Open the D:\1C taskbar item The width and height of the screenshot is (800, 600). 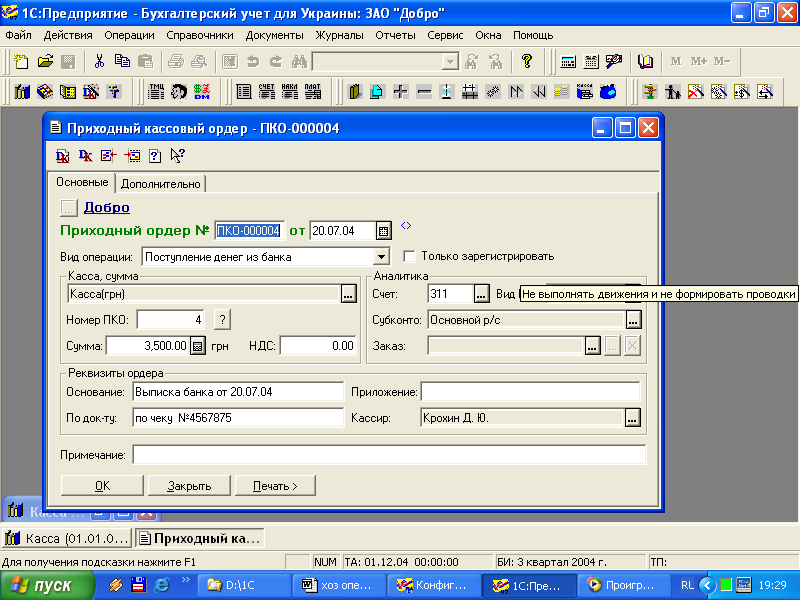tap(244, 585)
